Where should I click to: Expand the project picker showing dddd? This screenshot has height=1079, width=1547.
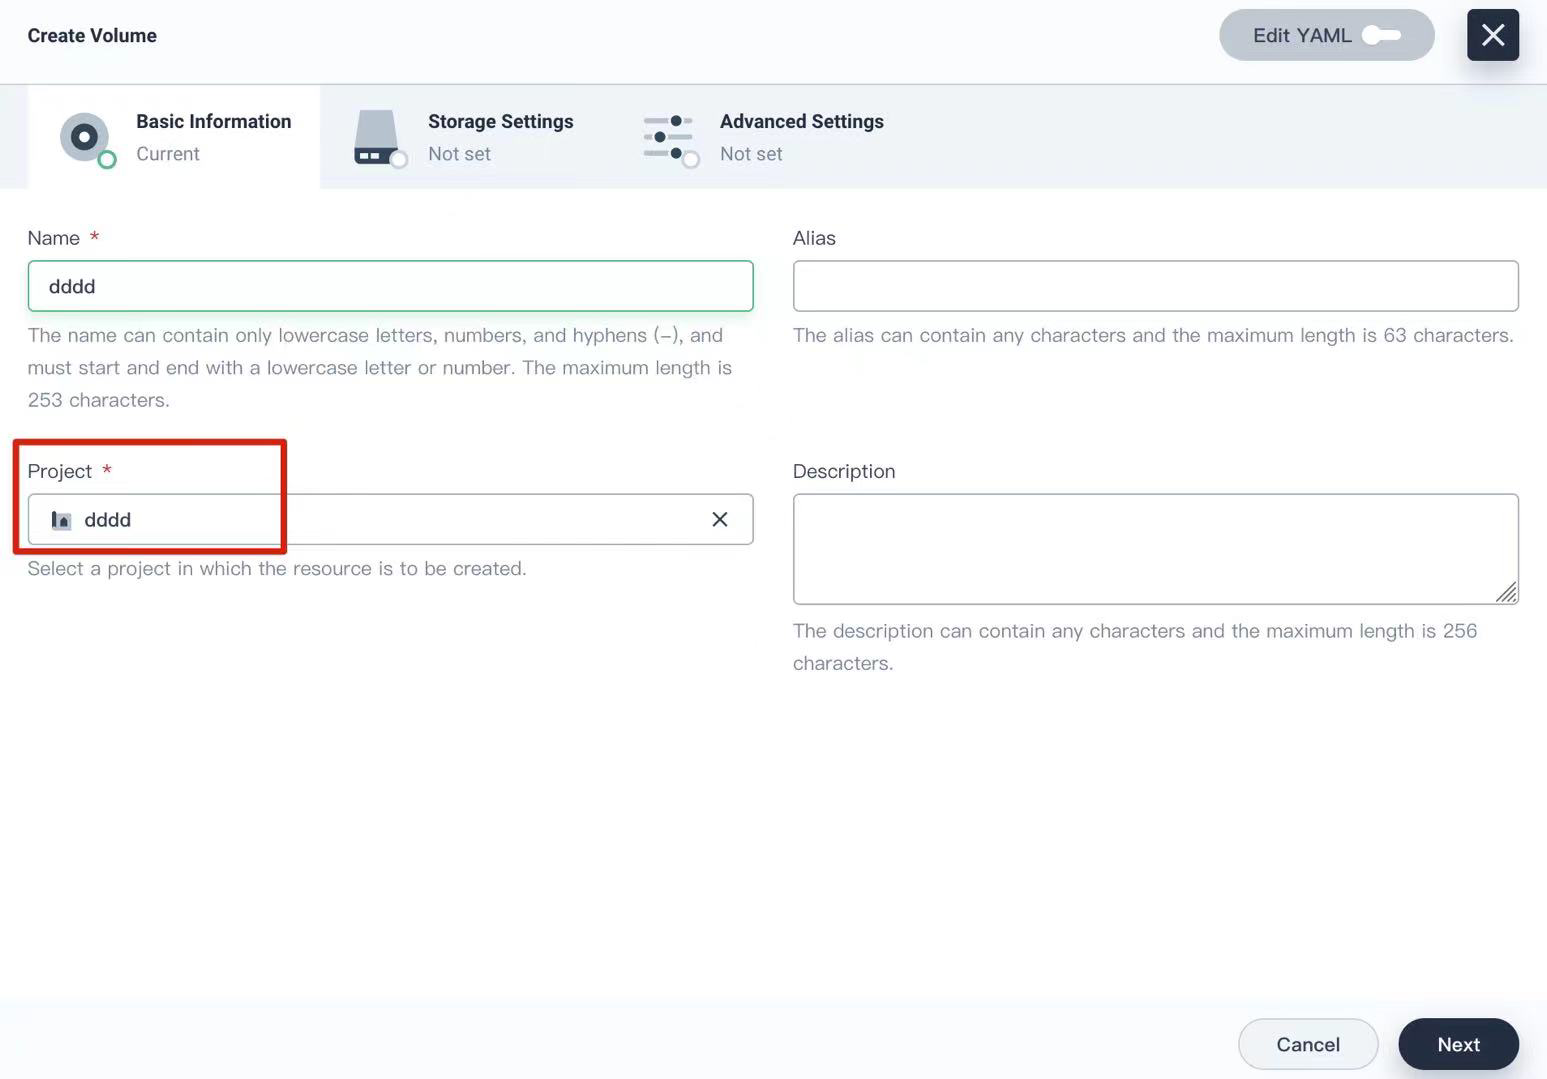[x=390, y=519]
